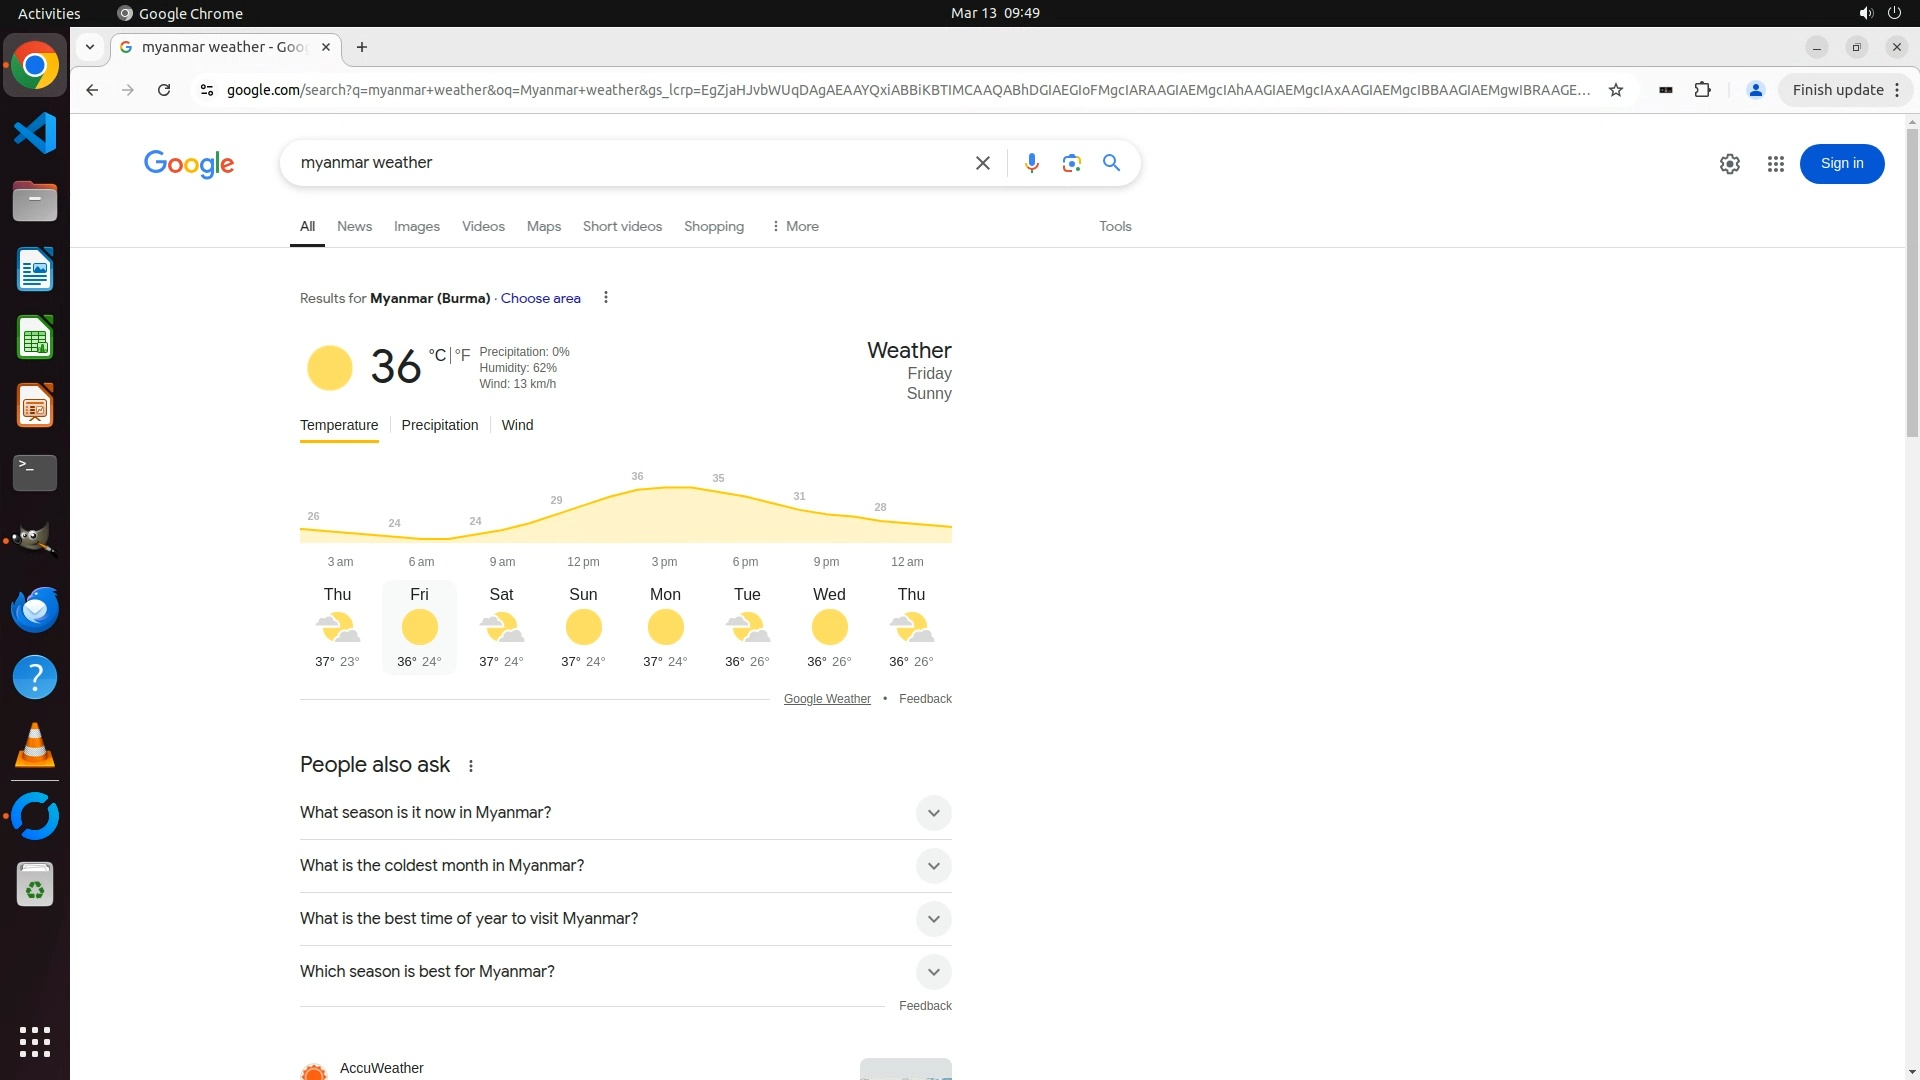1920x1080 pixels.
Task: Click the Sign in button
Action: tap(1841, 164)
